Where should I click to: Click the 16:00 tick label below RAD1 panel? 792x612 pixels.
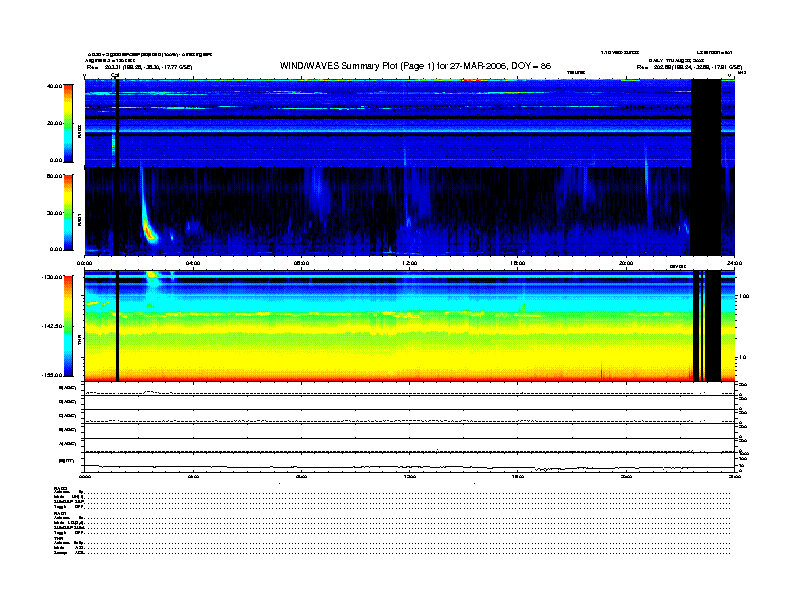(518, 263)
